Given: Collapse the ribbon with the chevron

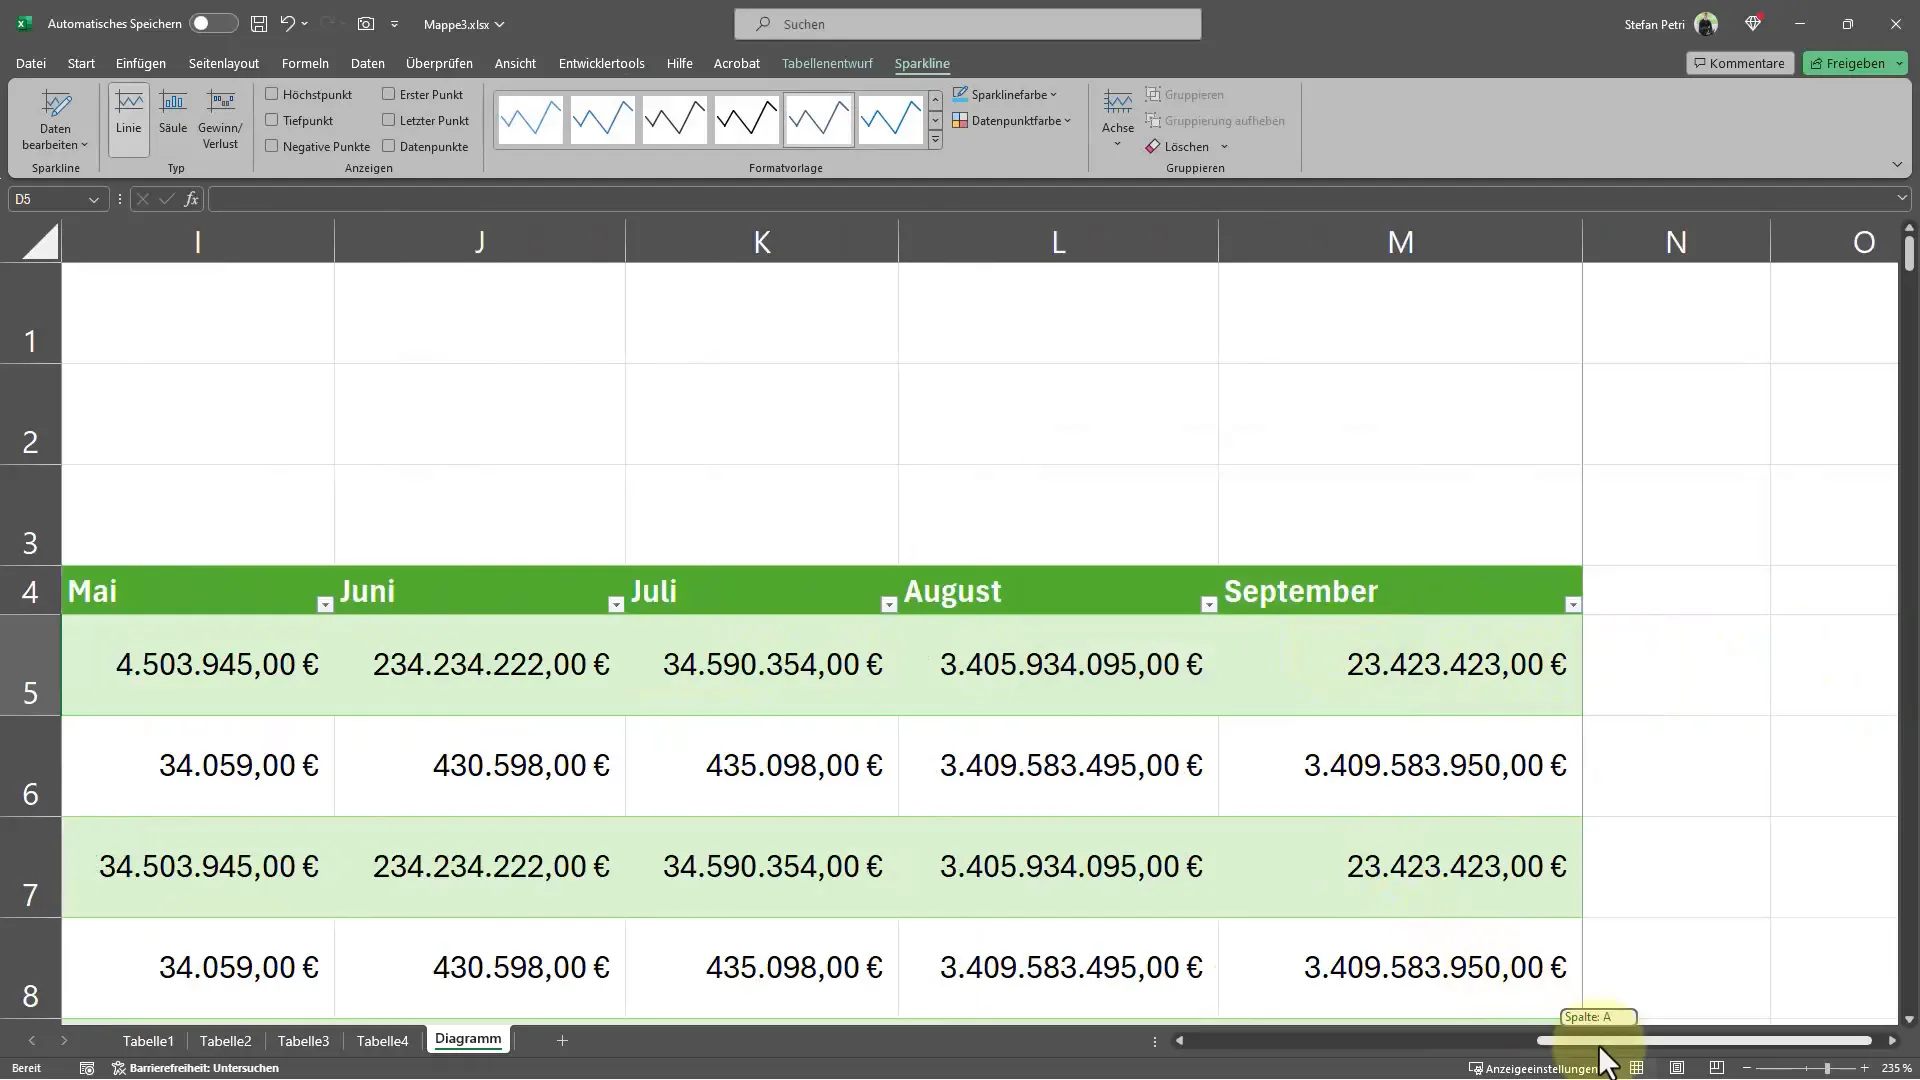Looking at the screenshot, I should [1897, 164].
